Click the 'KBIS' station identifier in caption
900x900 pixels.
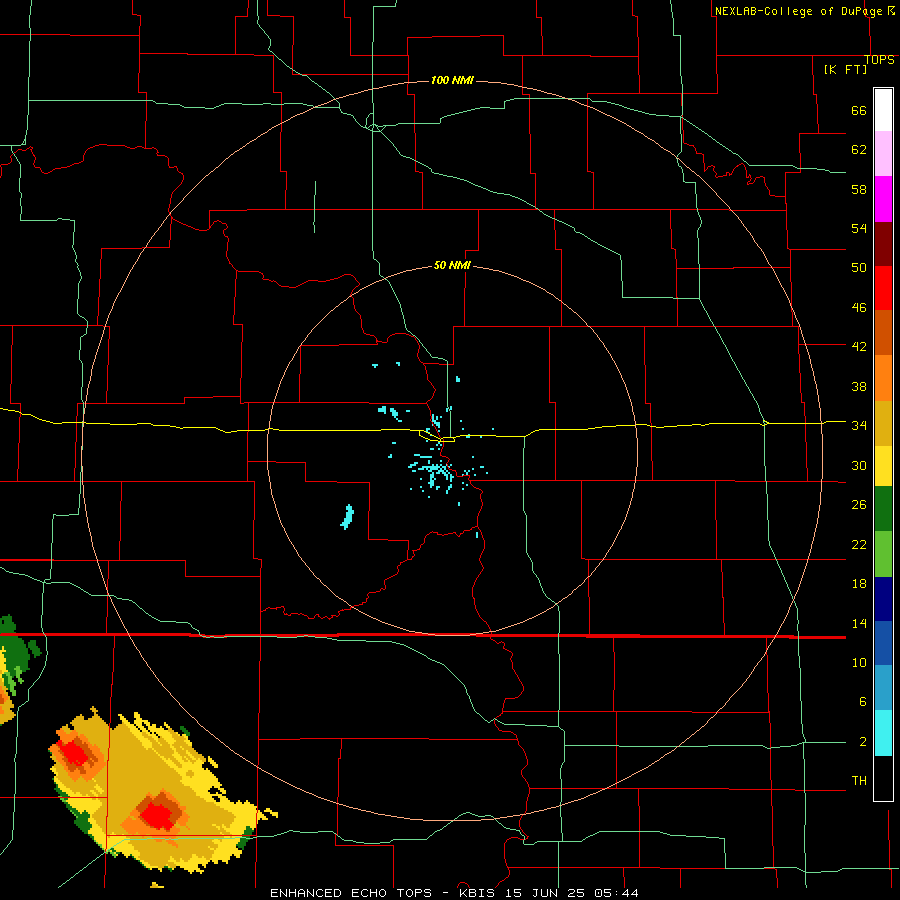(478, 893)
